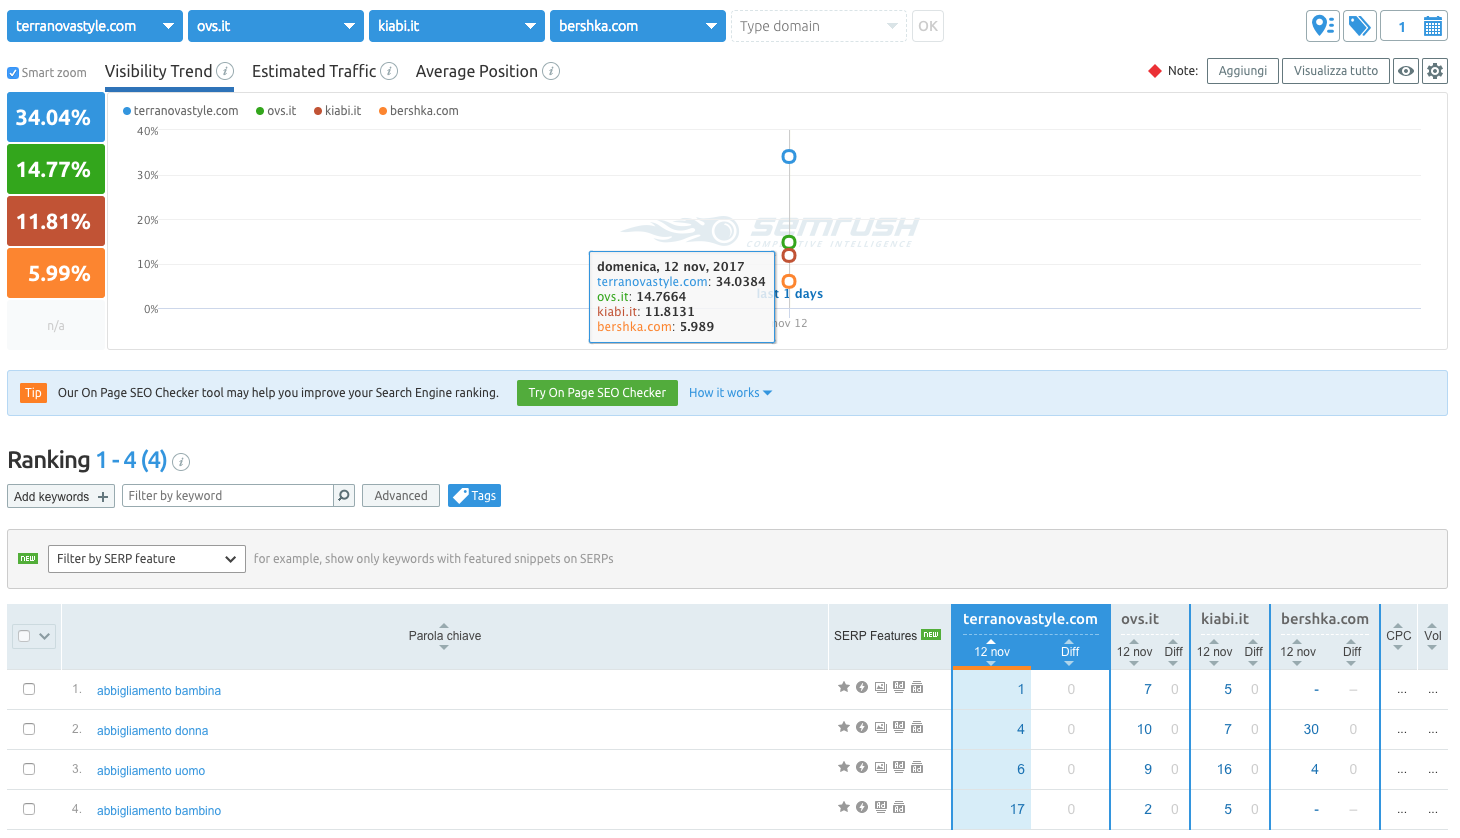
Task: Sort by Parola chiave column header
Action: (x=445, y=636)
